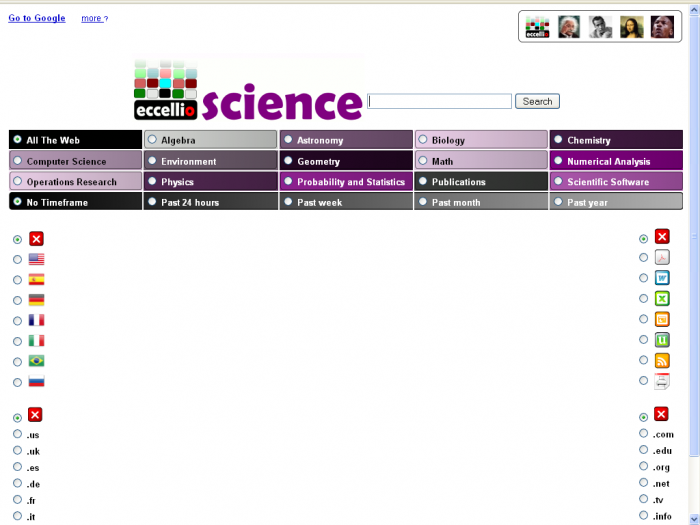Select the .org domain radio button
Viewport: 700px width, 525px height.
(643, 466)
